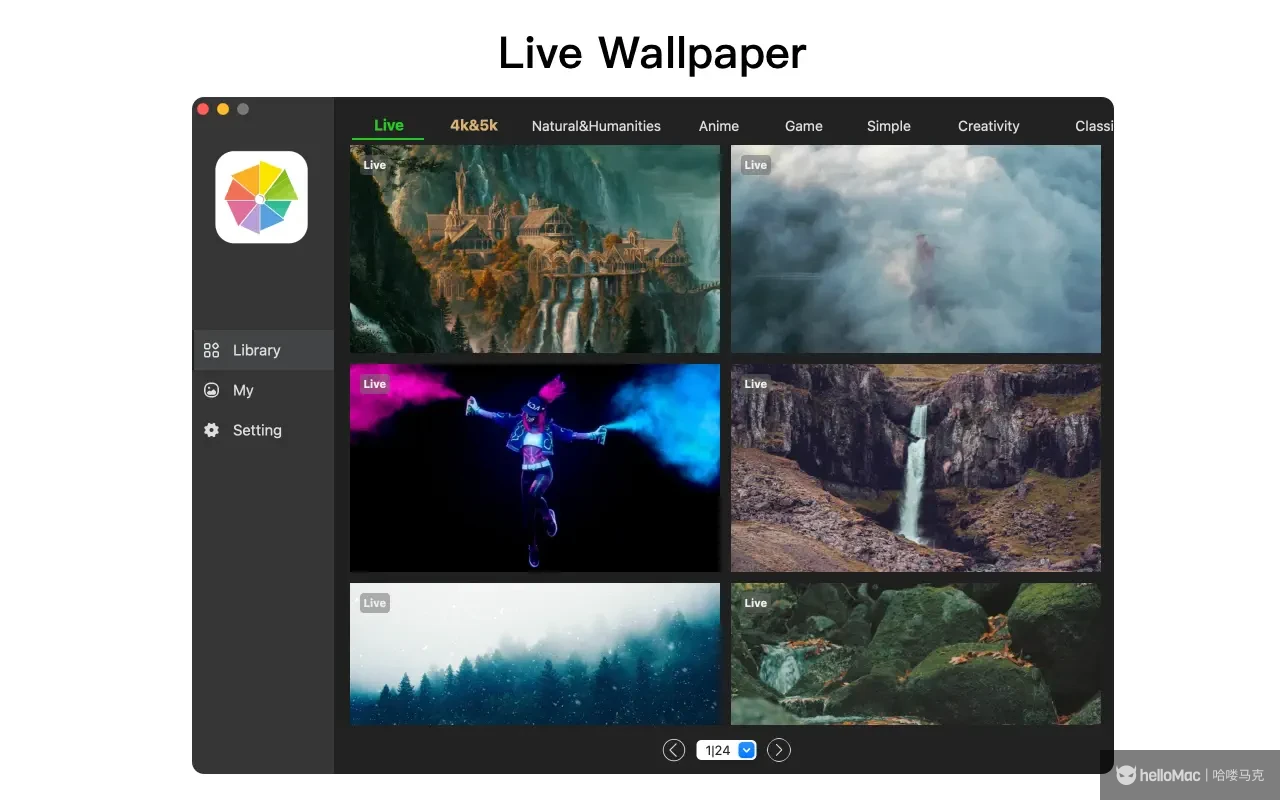Image resolution: width=1280 pixels, height=800 pixels.
Task: Open the Setting sidebar label
Action: pyautogui.click(x=257, y=430)
